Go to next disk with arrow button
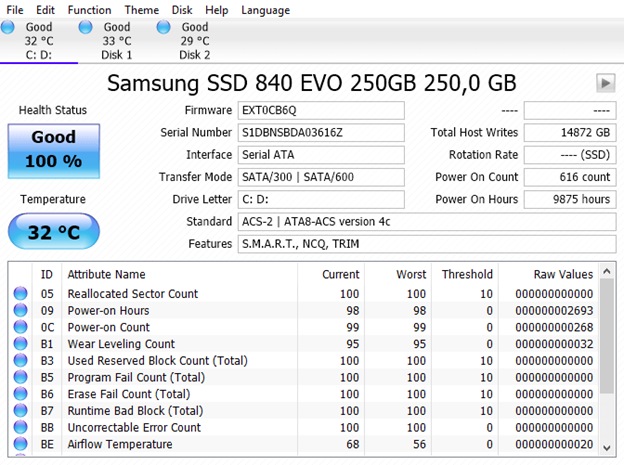Viewport: 624px width, 465px height. pos(605,83)
